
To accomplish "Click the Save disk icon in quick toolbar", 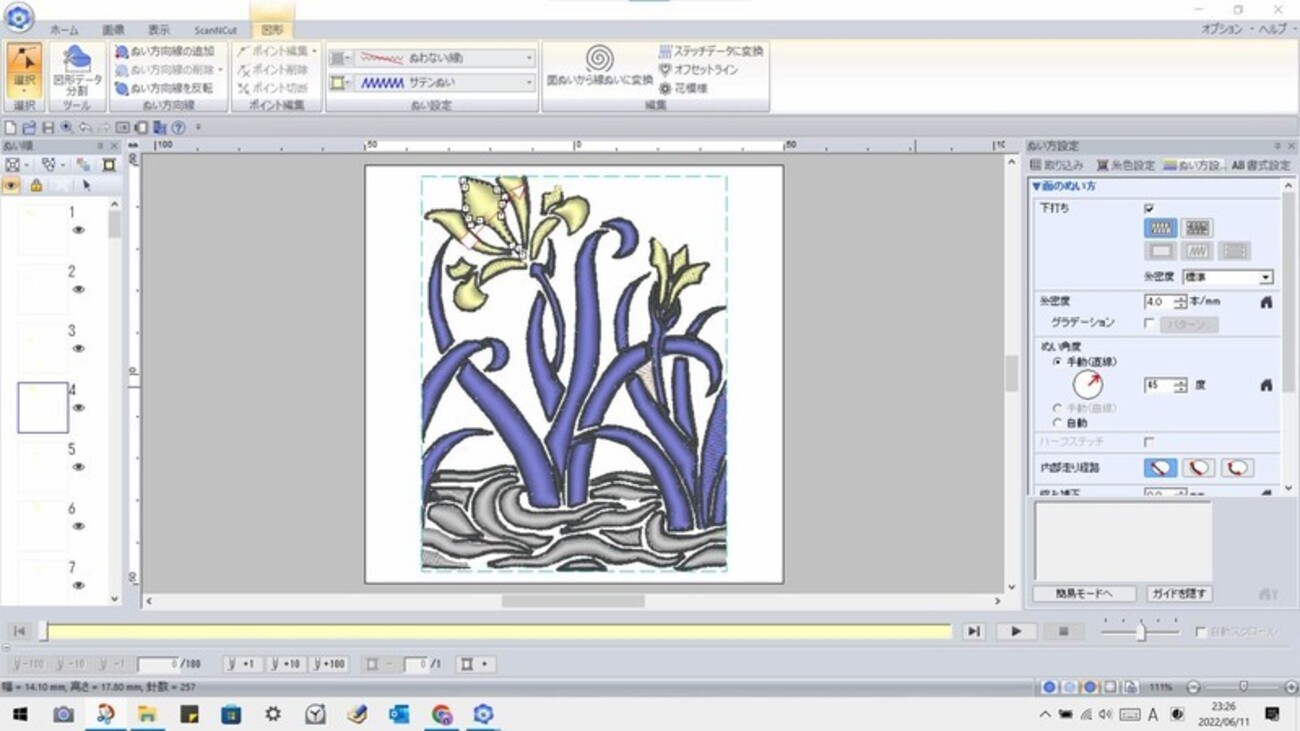I will [x=48, y=128].
